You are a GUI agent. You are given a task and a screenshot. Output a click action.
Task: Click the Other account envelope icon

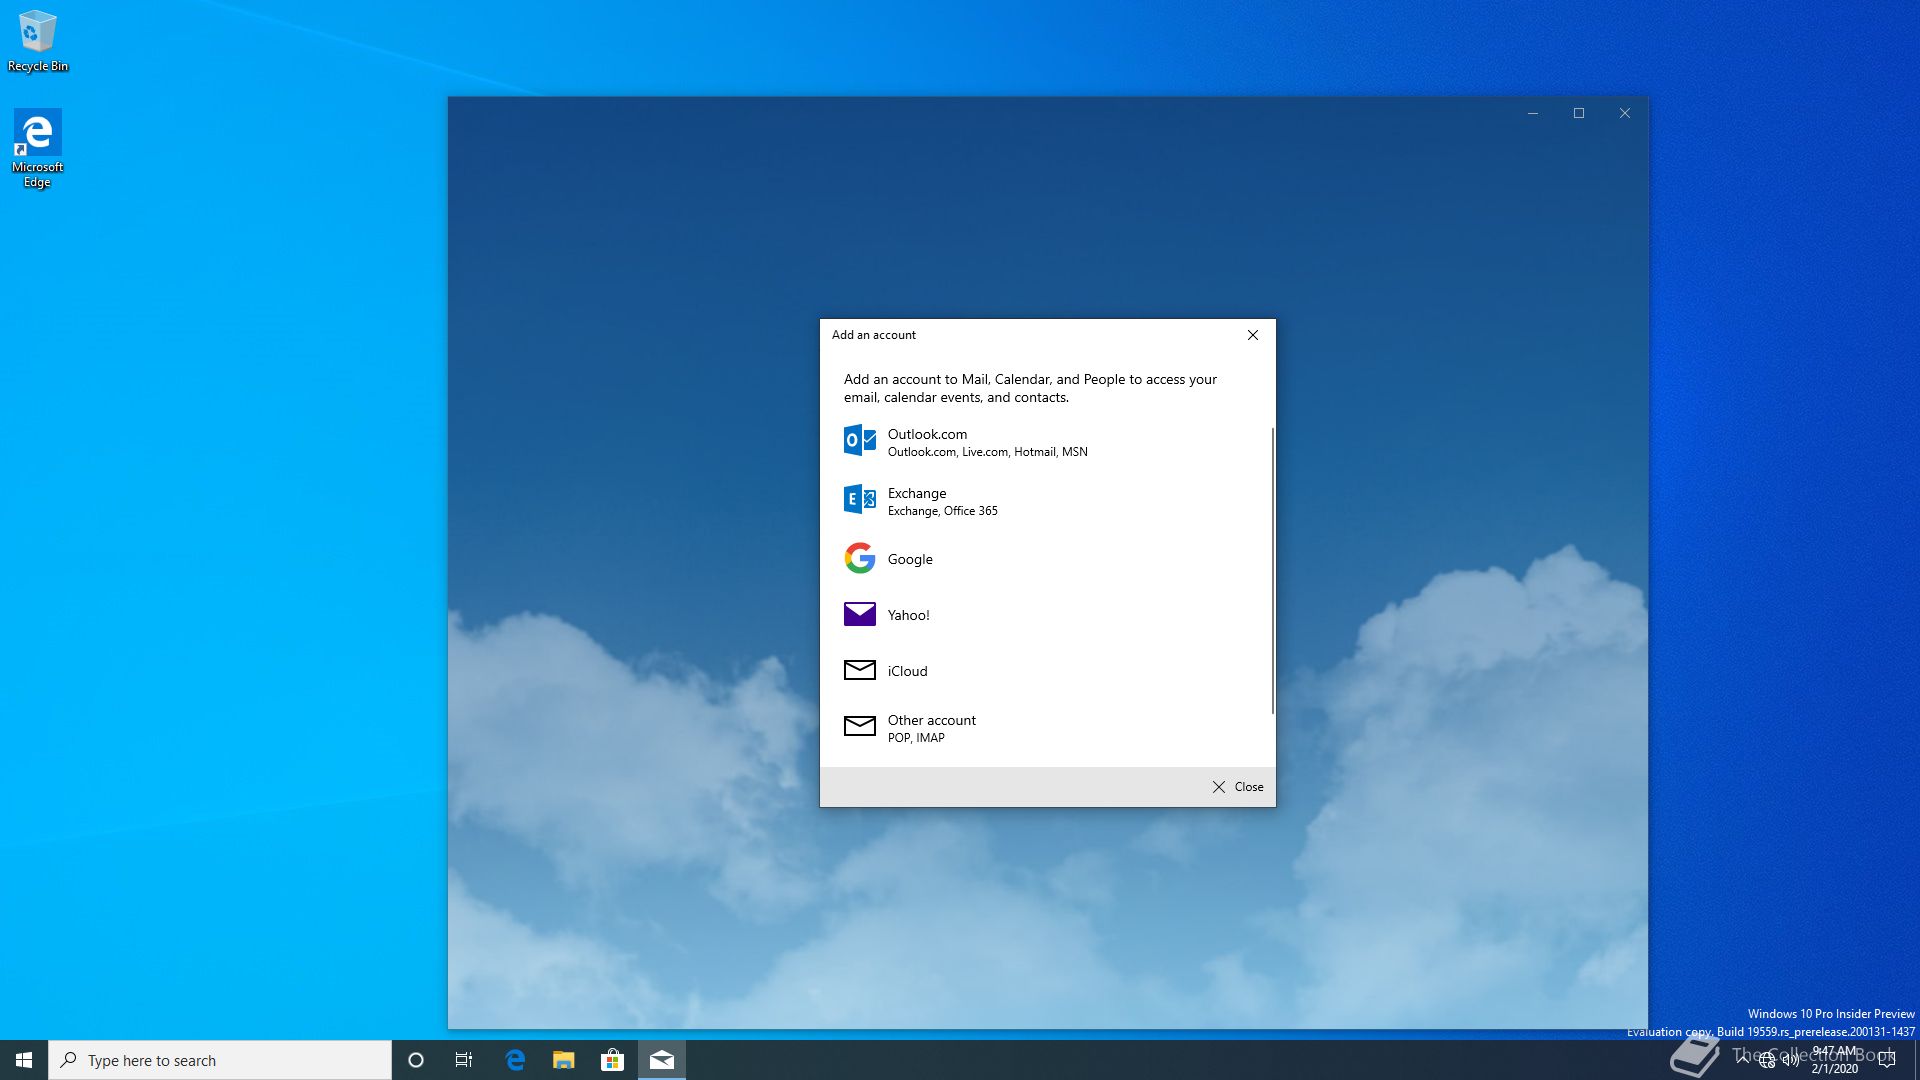859,726
